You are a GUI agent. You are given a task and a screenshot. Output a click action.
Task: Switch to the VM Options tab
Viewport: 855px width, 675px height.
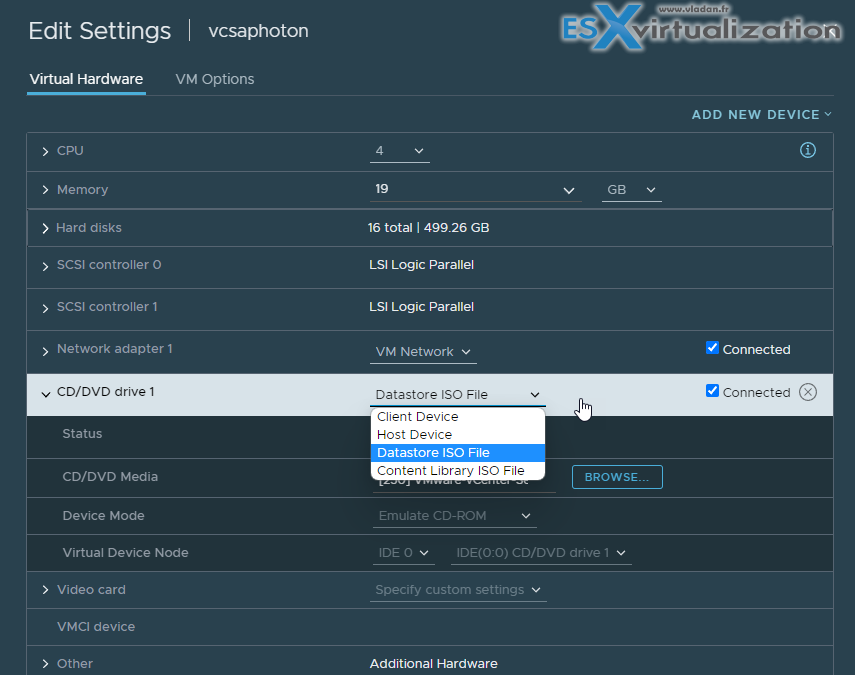(x=215, y=80)
